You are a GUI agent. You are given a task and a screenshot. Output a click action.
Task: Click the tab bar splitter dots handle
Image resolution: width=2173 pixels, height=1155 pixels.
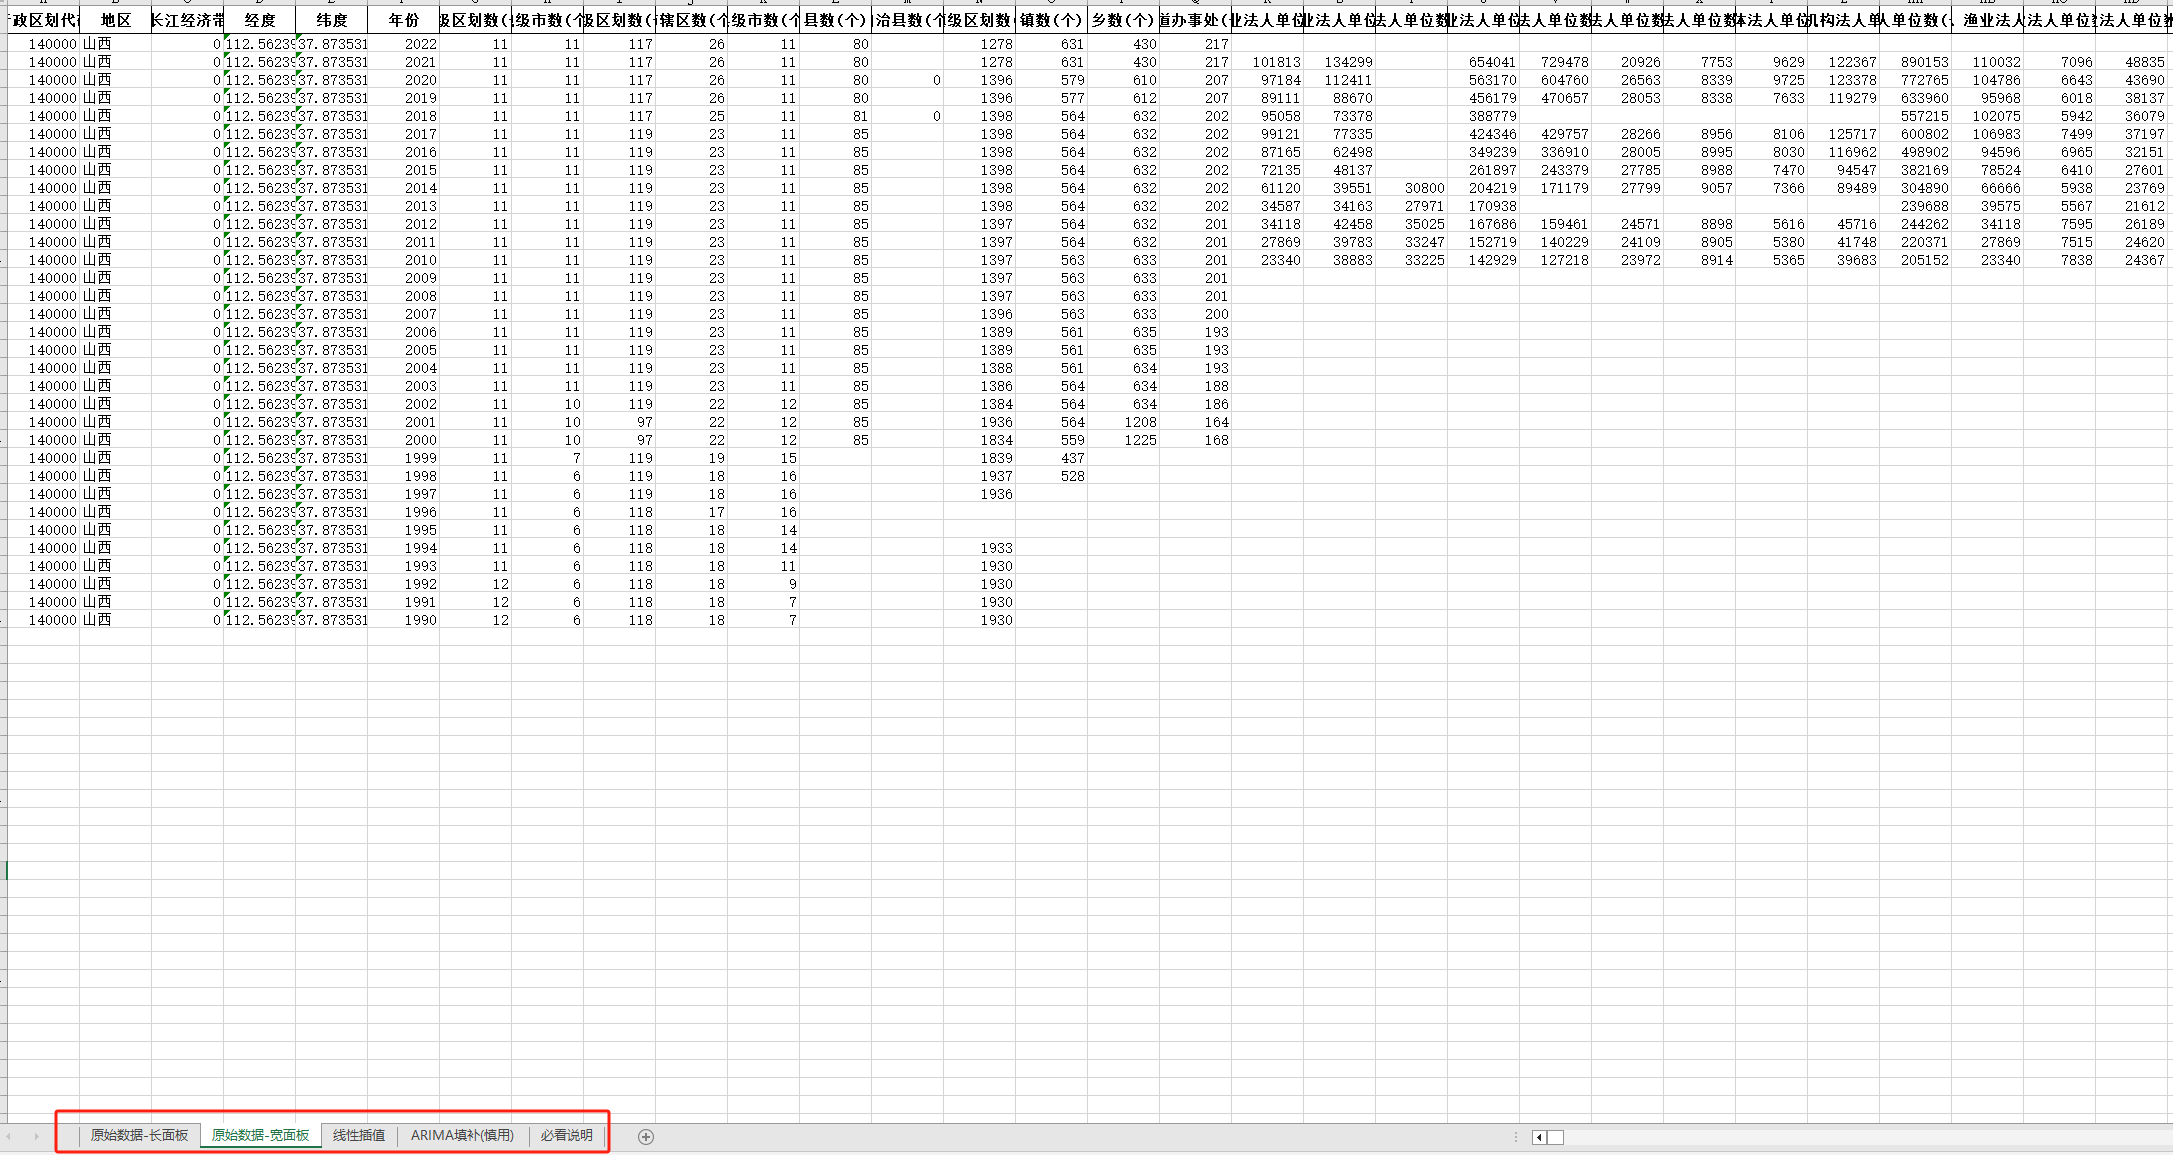(x=1516, y=1137)
